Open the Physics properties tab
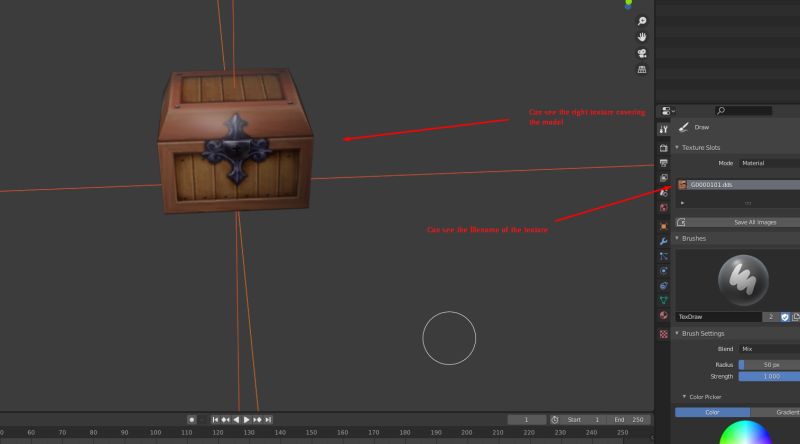The height and width of the screenshot is (444, 800). click(x=663, y=271)
